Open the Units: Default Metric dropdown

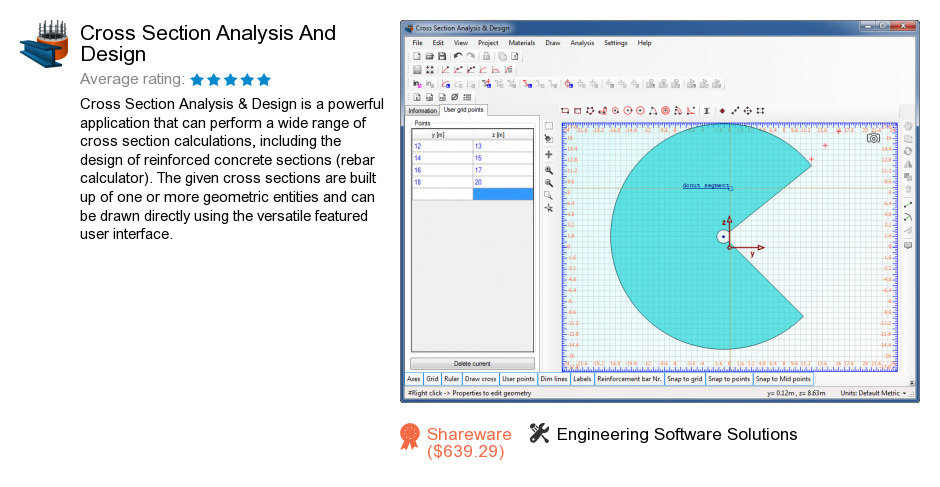873,393
